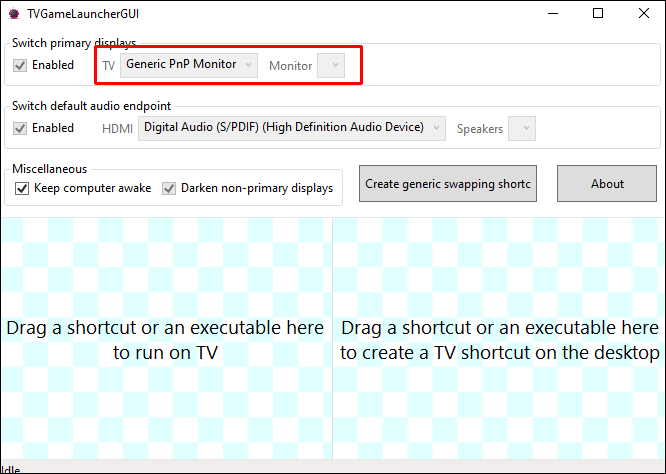
Task: Click the create TV shortcut drop area
Action: [x=499, y=339]
